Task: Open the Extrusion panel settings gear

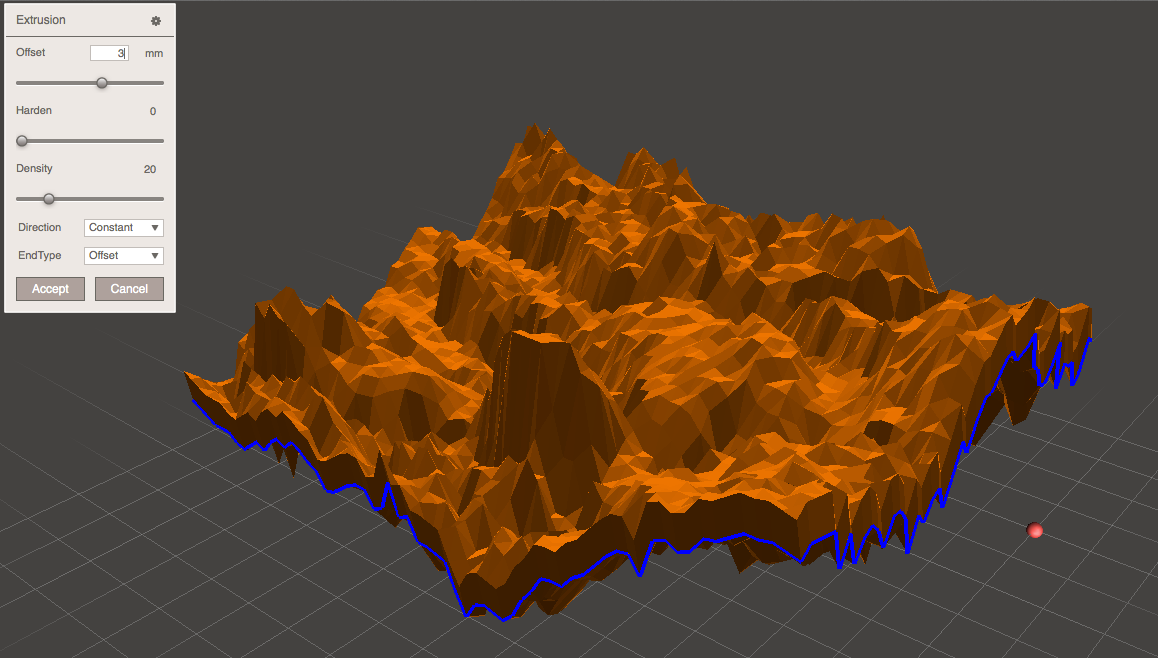Action: pyautogui.click(x=155, y=20)
